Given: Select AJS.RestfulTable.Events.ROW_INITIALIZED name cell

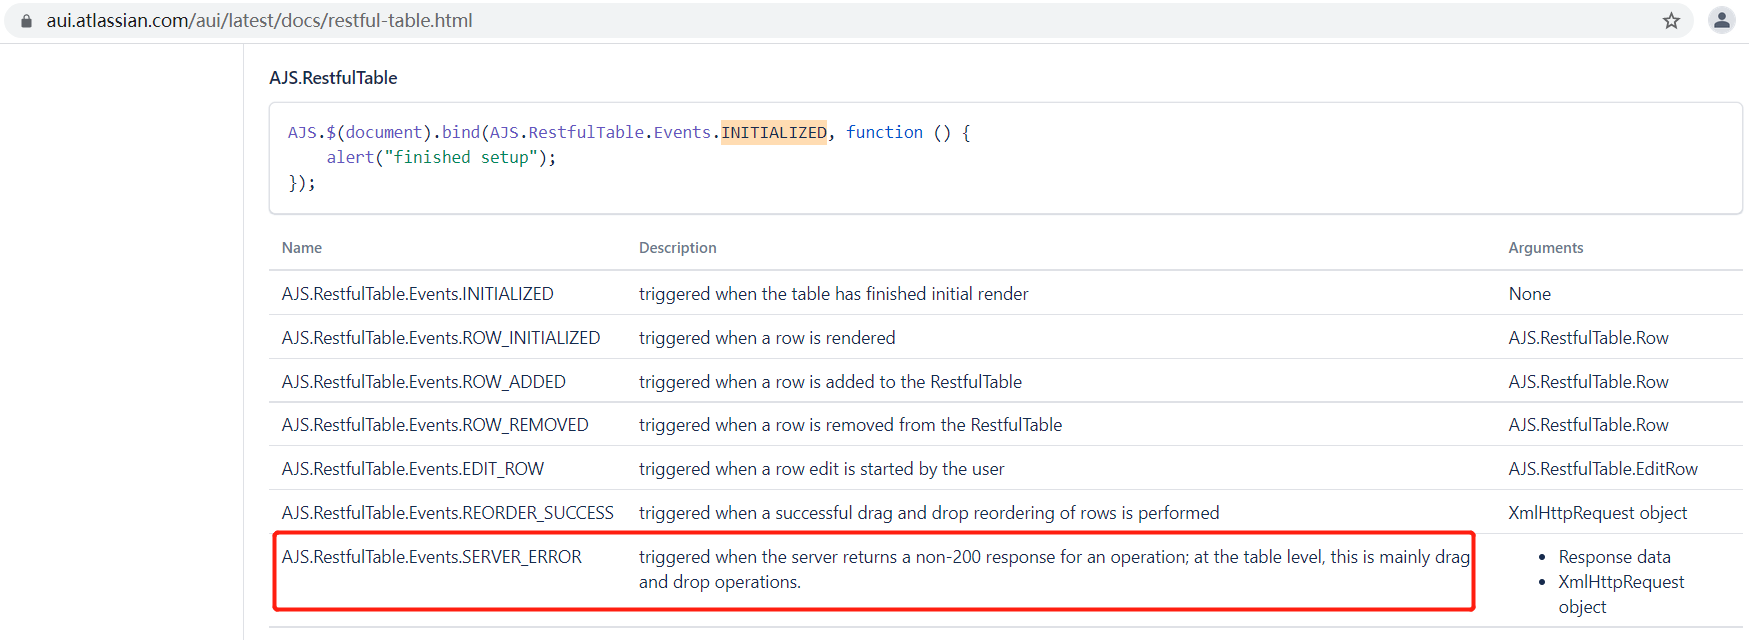Looking at the screenshot, I should (441, 338).
